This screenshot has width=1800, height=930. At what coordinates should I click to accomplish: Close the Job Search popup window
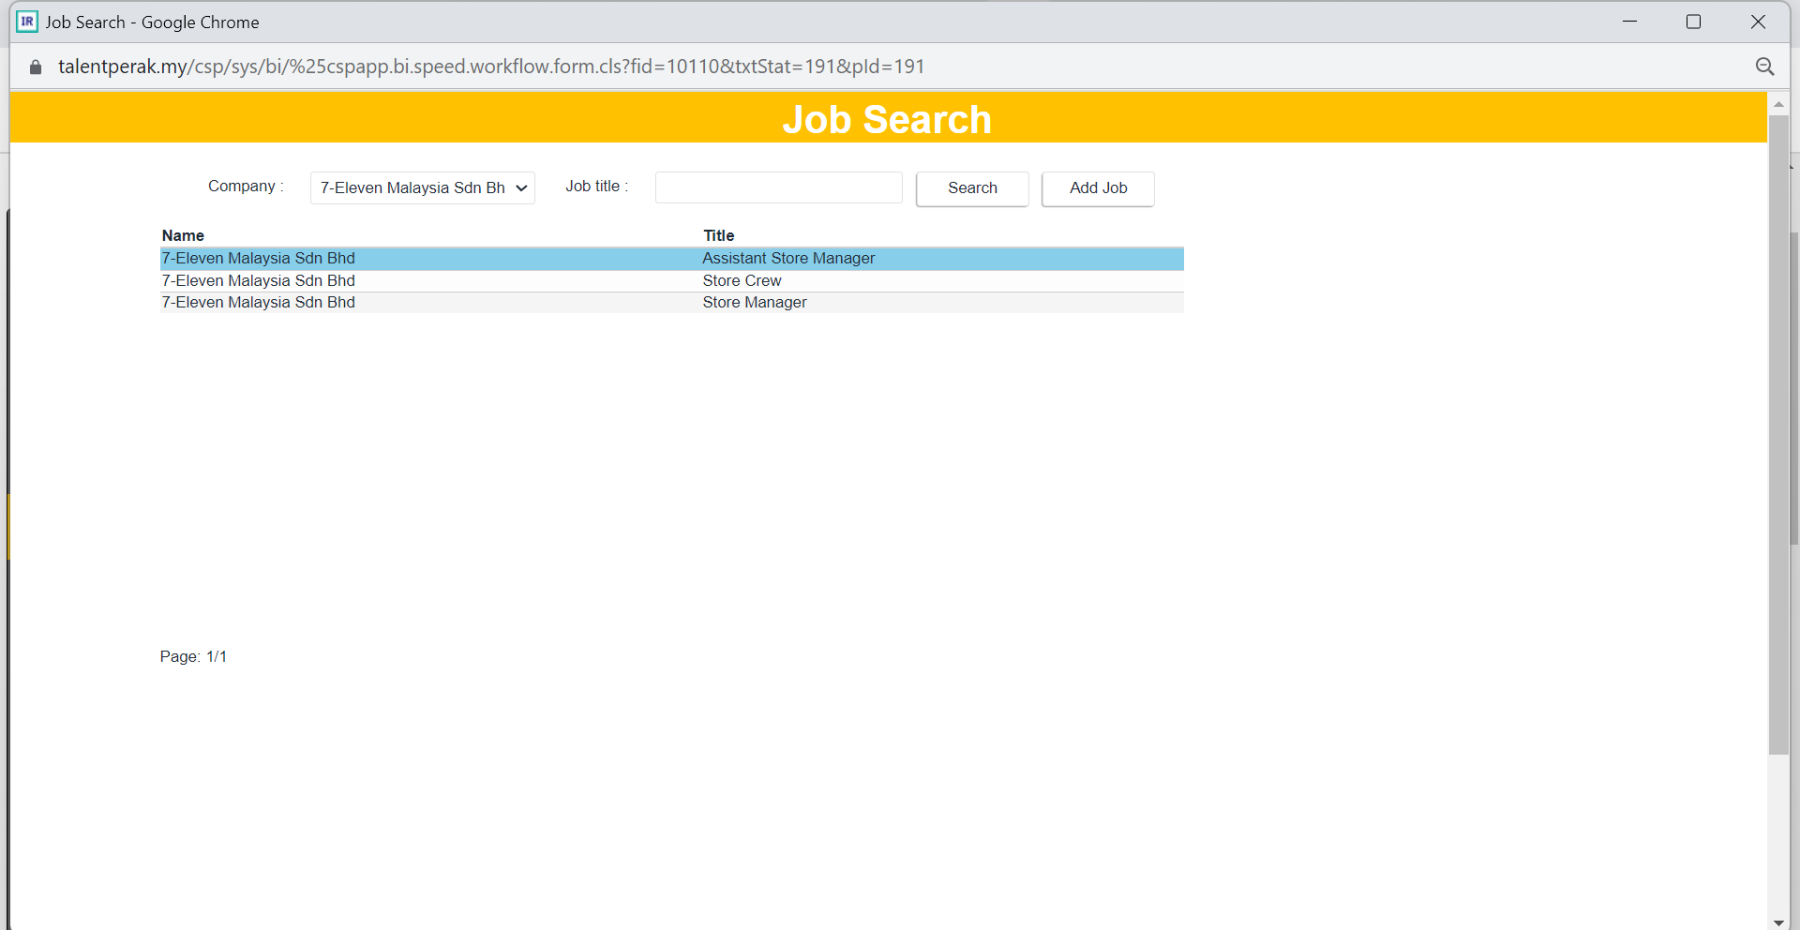1757,22
